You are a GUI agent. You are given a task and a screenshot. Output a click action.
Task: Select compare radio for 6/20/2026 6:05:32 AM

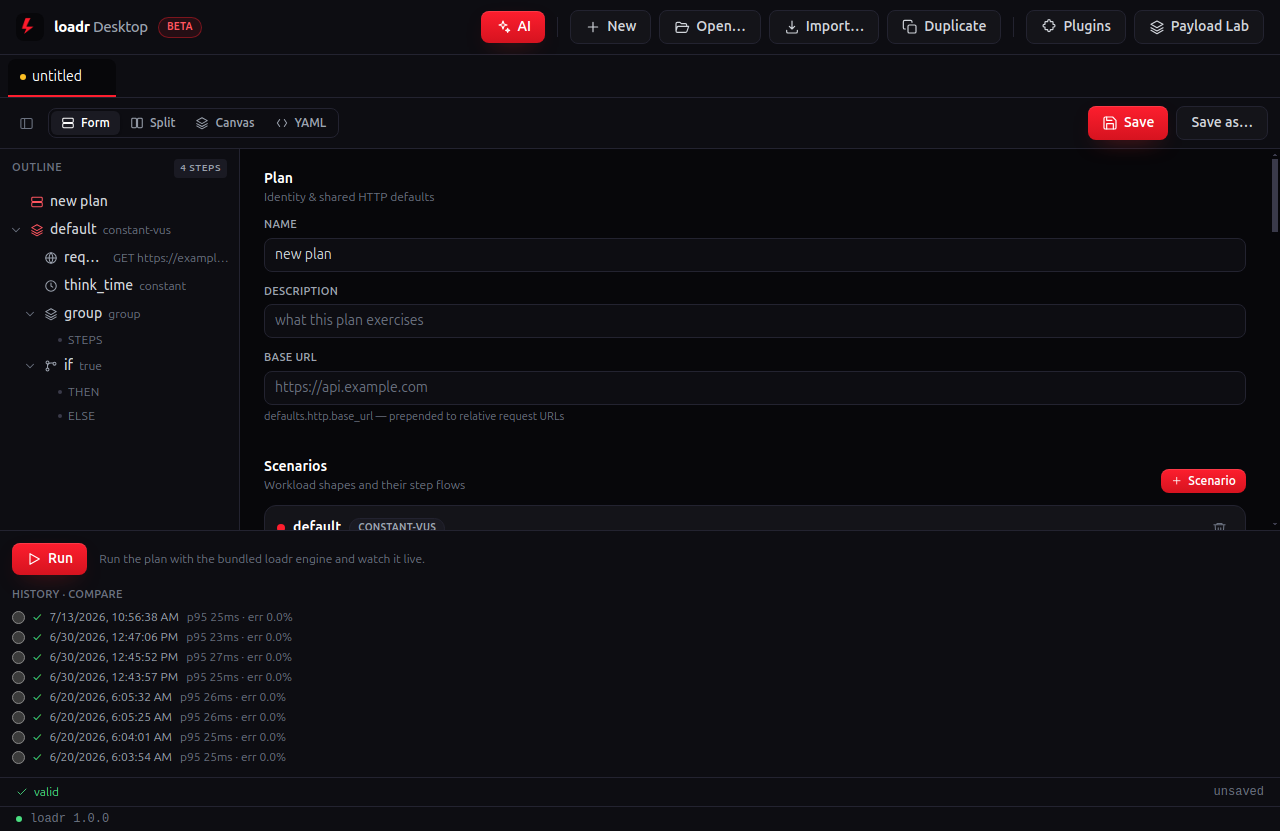point(18,697)
